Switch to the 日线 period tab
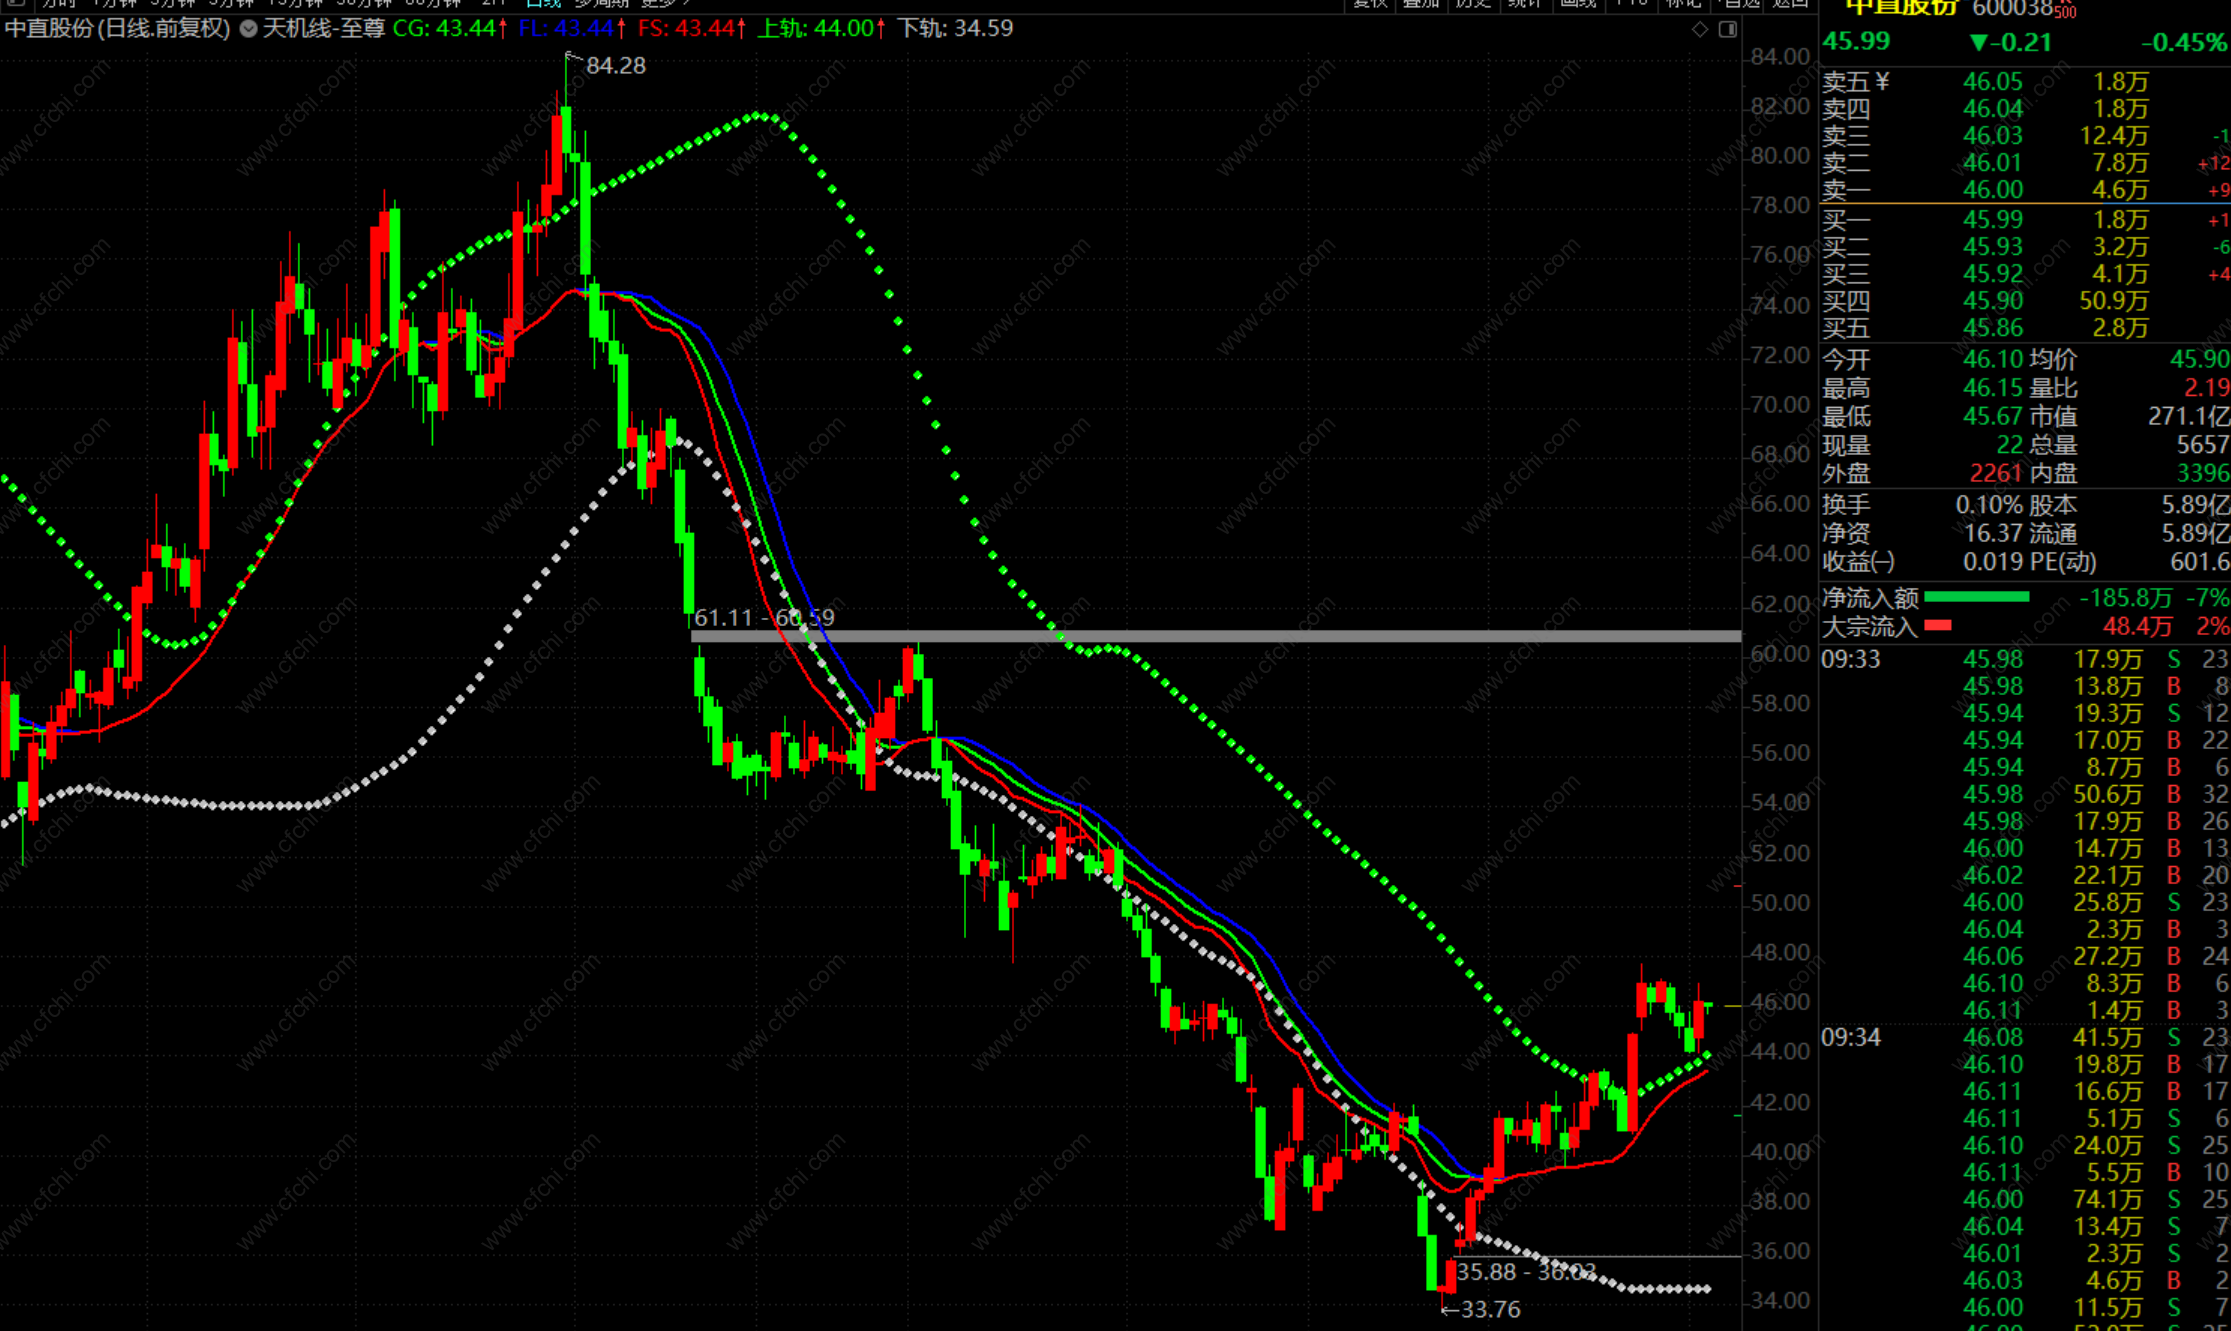Screen dimensions: 2231x1331 [x=543, y=3]
